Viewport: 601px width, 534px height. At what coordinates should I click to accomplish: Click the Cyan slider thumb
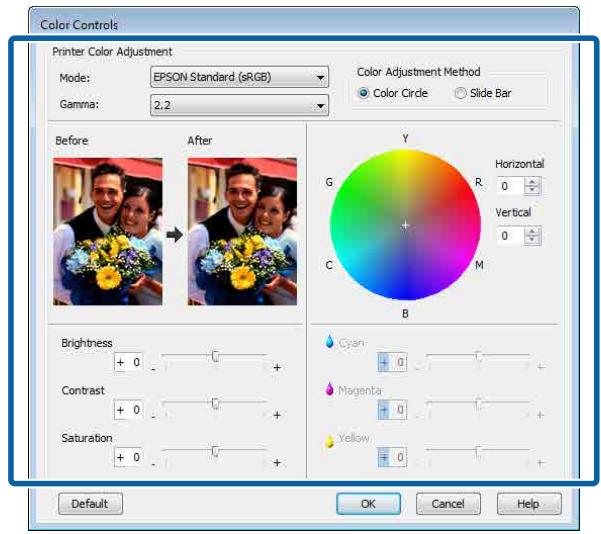[x=478, y=356]
